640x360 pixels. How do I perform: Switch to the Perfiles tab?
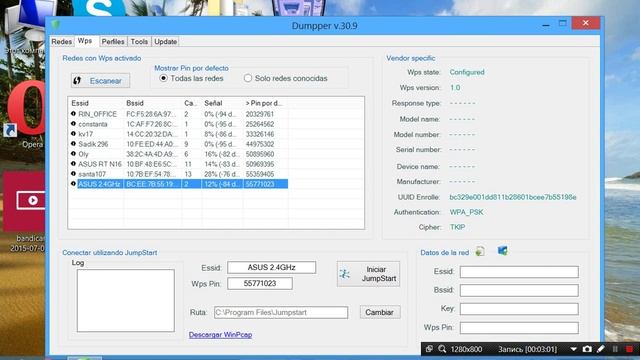point(113,42)
